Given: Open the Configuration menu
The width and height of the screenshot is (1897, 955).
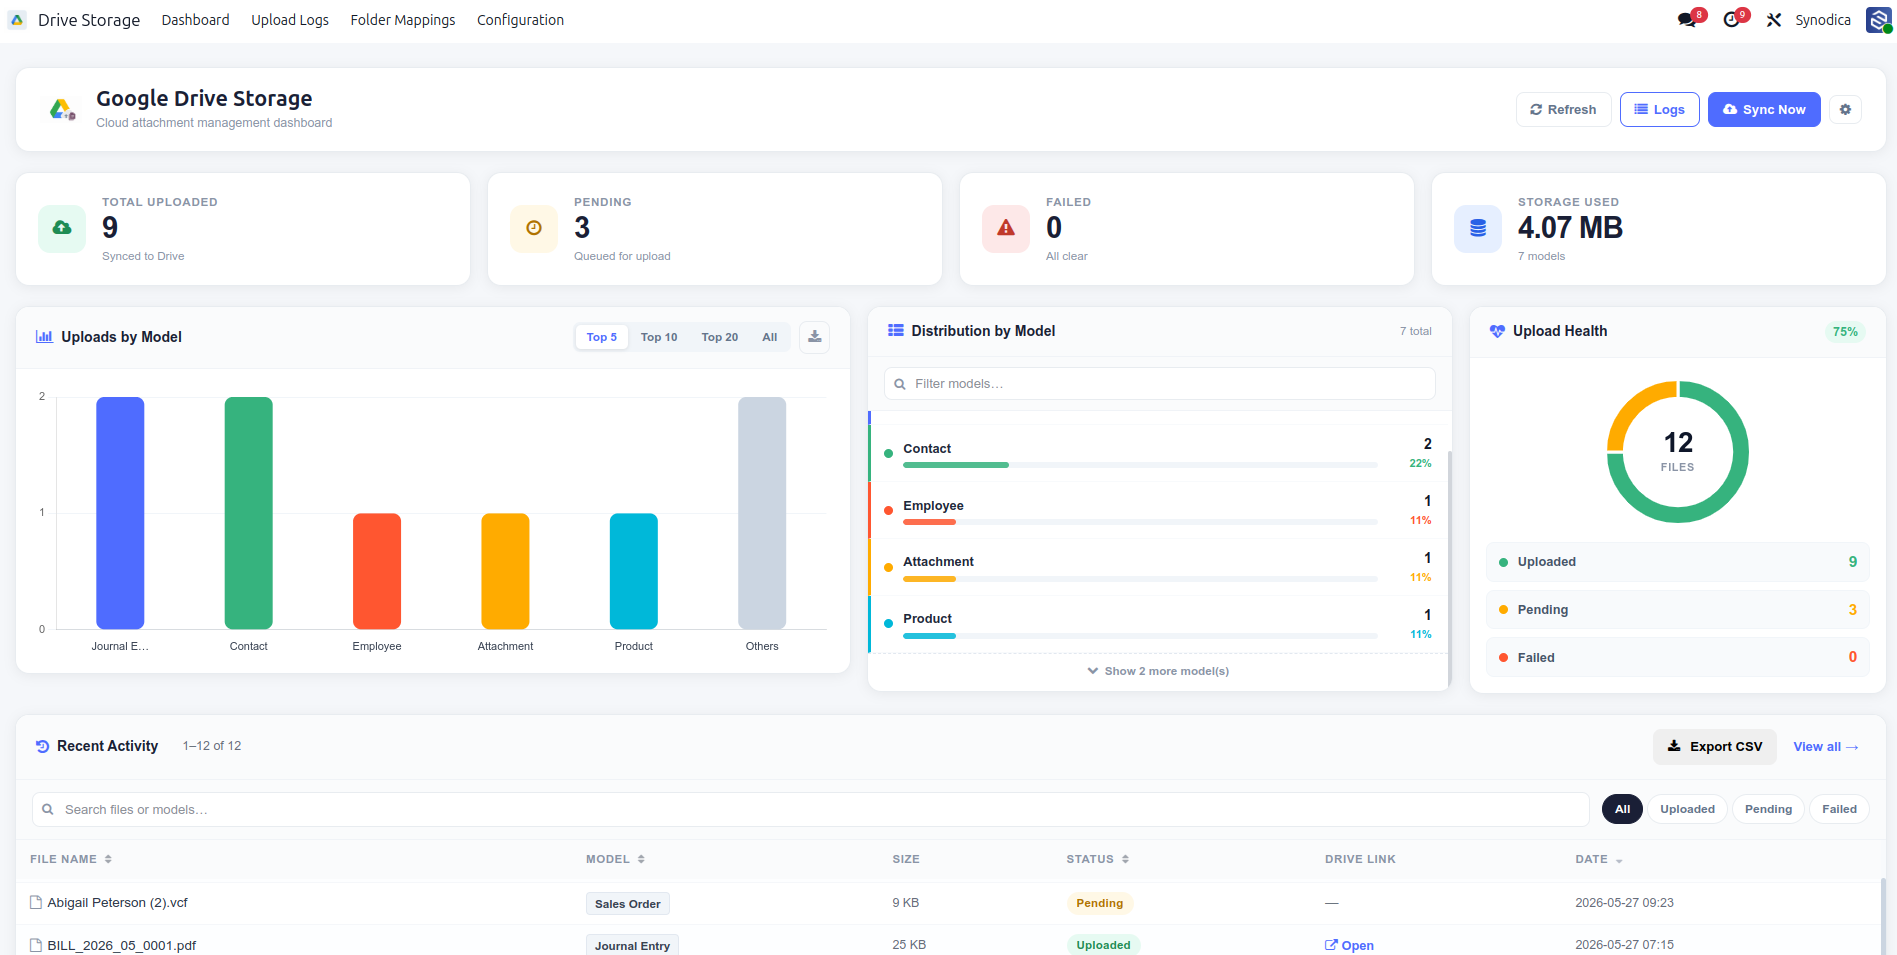Looking at the screenshot, I should pyautogui.click(x=520, y=20).
